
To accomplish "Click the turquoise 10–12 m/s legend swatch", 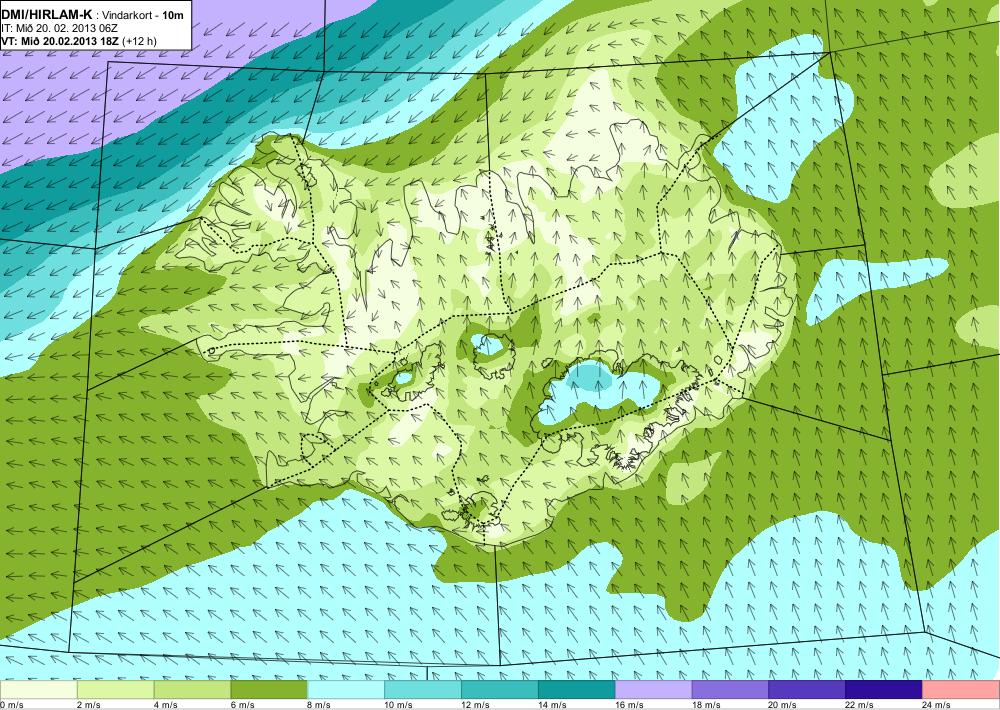I will pos(423,690).
